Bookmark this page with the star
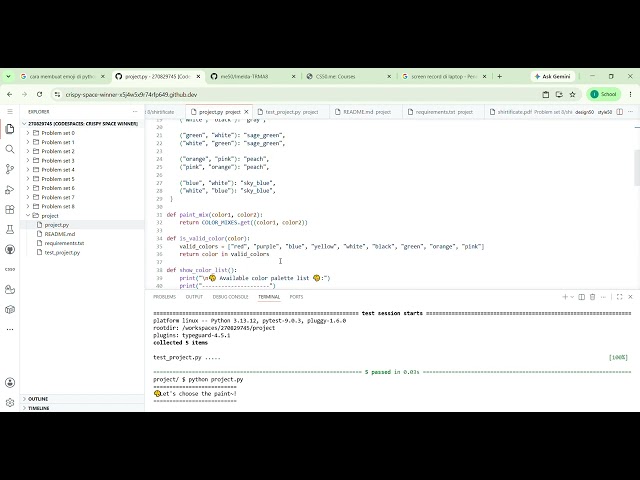 pos(572,94)
